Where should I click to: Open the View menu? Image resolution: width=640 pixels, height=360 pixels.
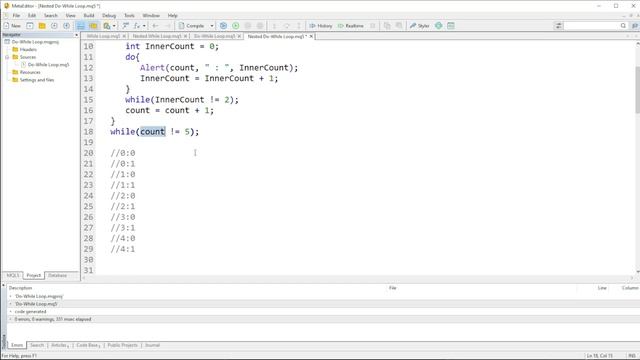point(71,16)
